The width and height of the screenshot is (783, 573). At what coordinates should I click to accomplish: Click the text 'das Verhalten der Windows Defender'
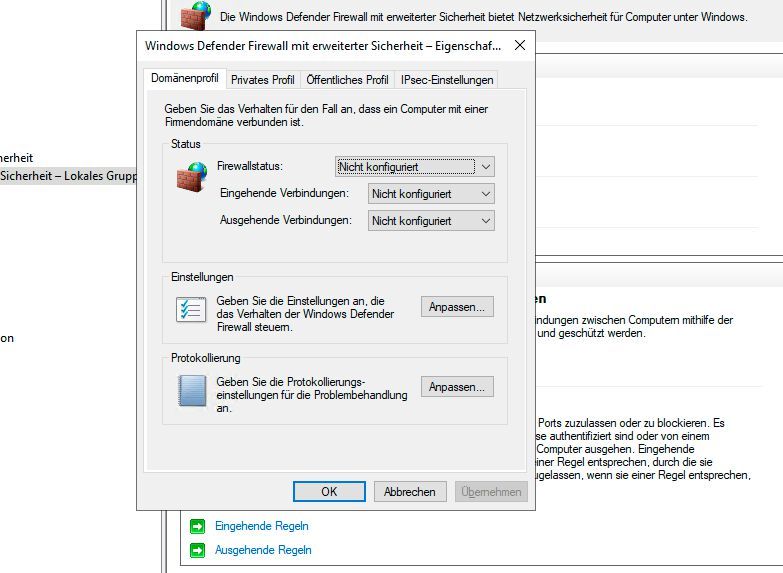pos(305,314)
